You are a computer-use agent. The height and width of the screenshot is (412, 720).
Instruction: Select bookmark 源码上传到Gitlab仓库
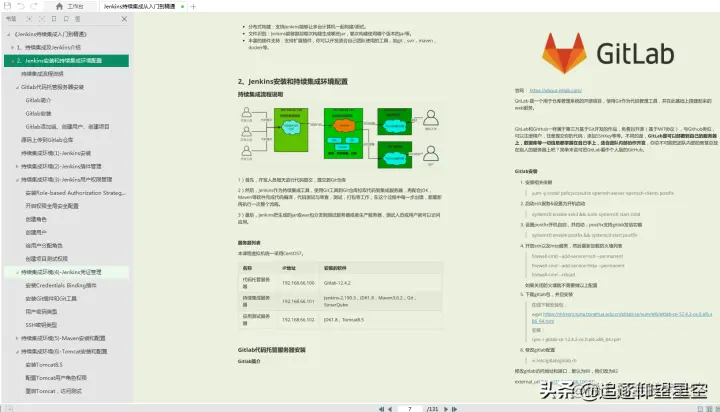point(47,140)
